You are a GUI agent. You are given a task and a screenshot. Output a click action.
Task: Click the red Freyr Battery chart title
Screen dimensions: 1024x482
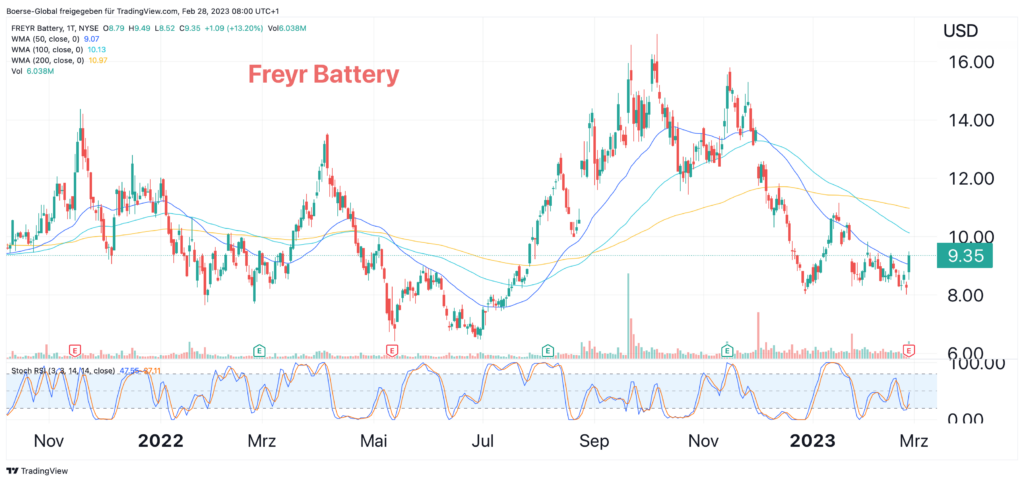[323, 75]
